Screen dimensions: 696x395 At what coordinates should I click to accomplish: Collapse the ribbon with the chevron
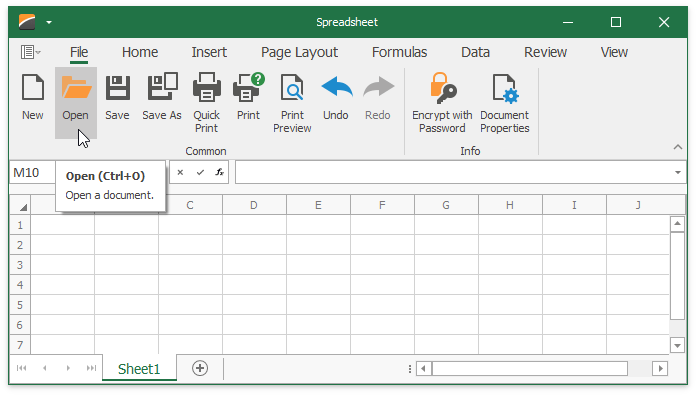678,147
